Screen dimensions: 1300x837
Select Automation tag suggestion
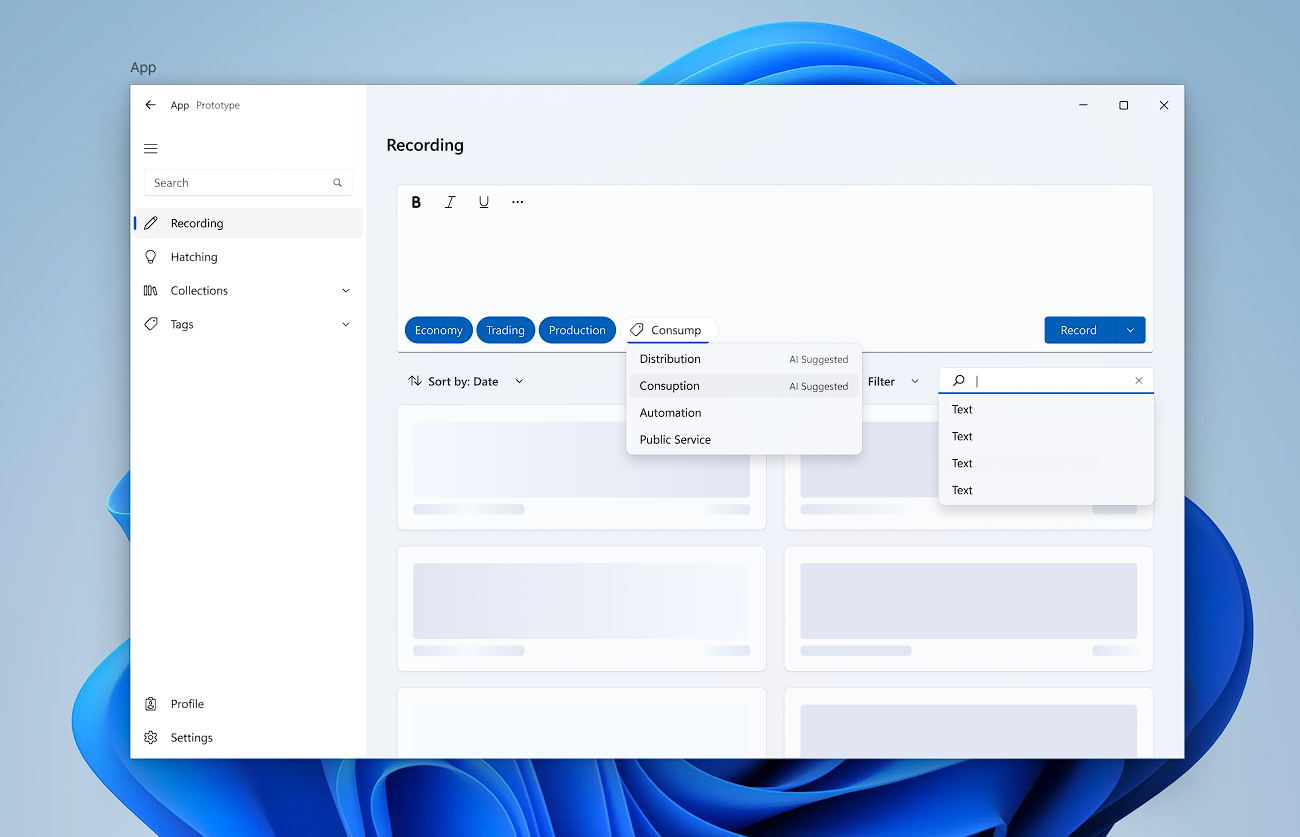coord(744,413)
